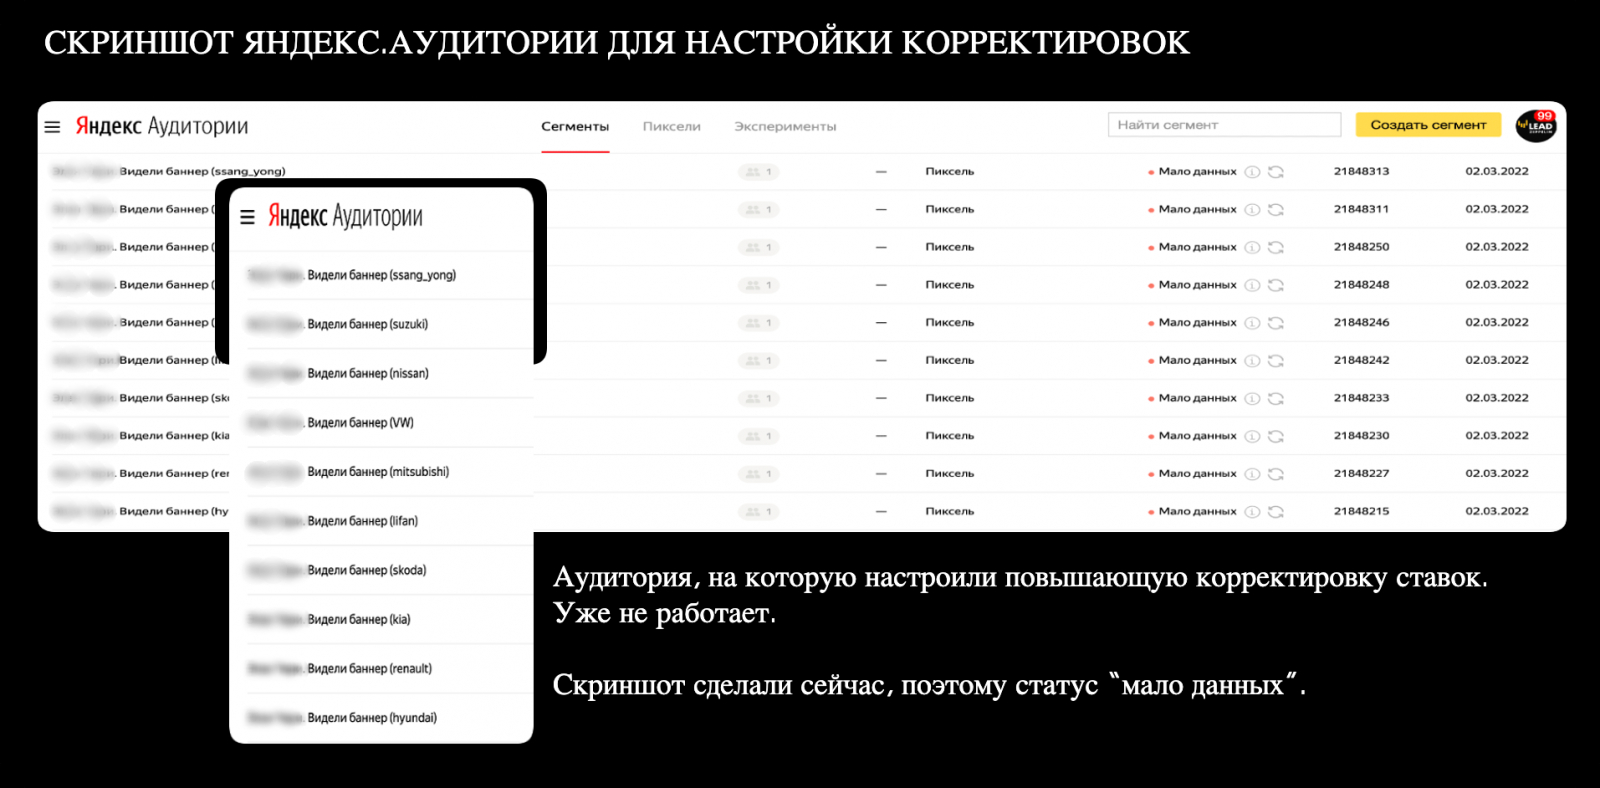Viewport: 1600px width, 788px height.
Task: Click segment ID 21848215
Action: (1361, 511)
